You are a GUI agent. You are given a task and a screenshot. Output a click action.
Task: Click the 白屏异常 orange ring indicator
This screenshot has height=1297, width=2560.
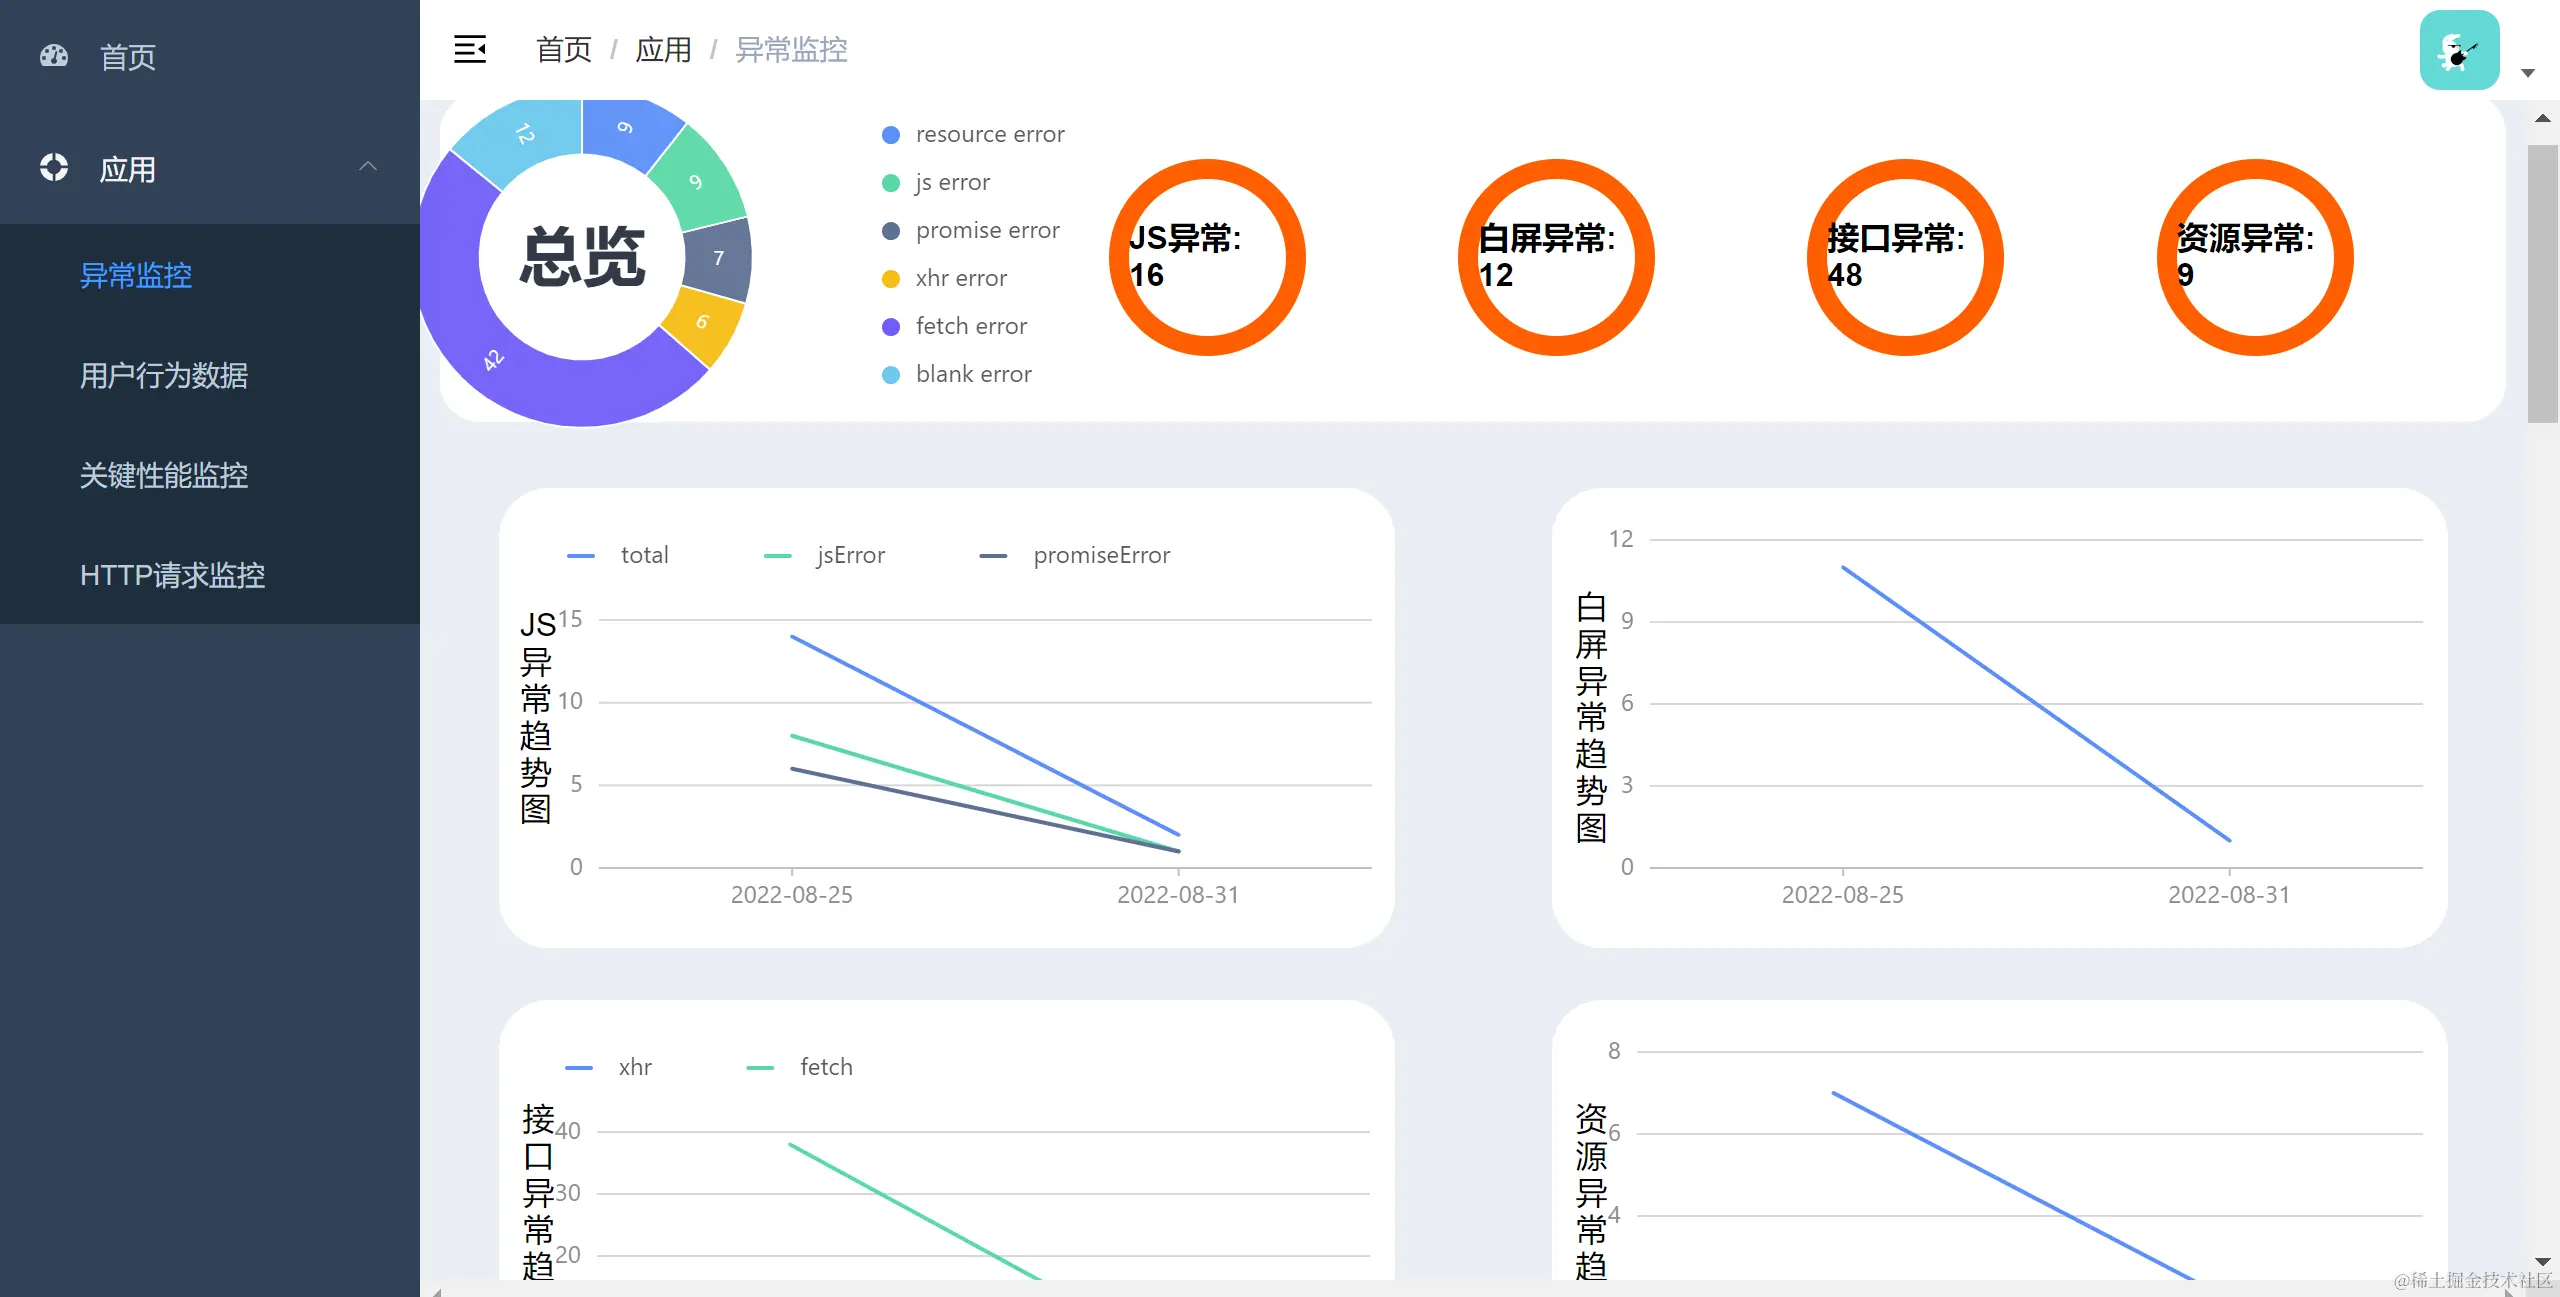[x=1556, y=257]
